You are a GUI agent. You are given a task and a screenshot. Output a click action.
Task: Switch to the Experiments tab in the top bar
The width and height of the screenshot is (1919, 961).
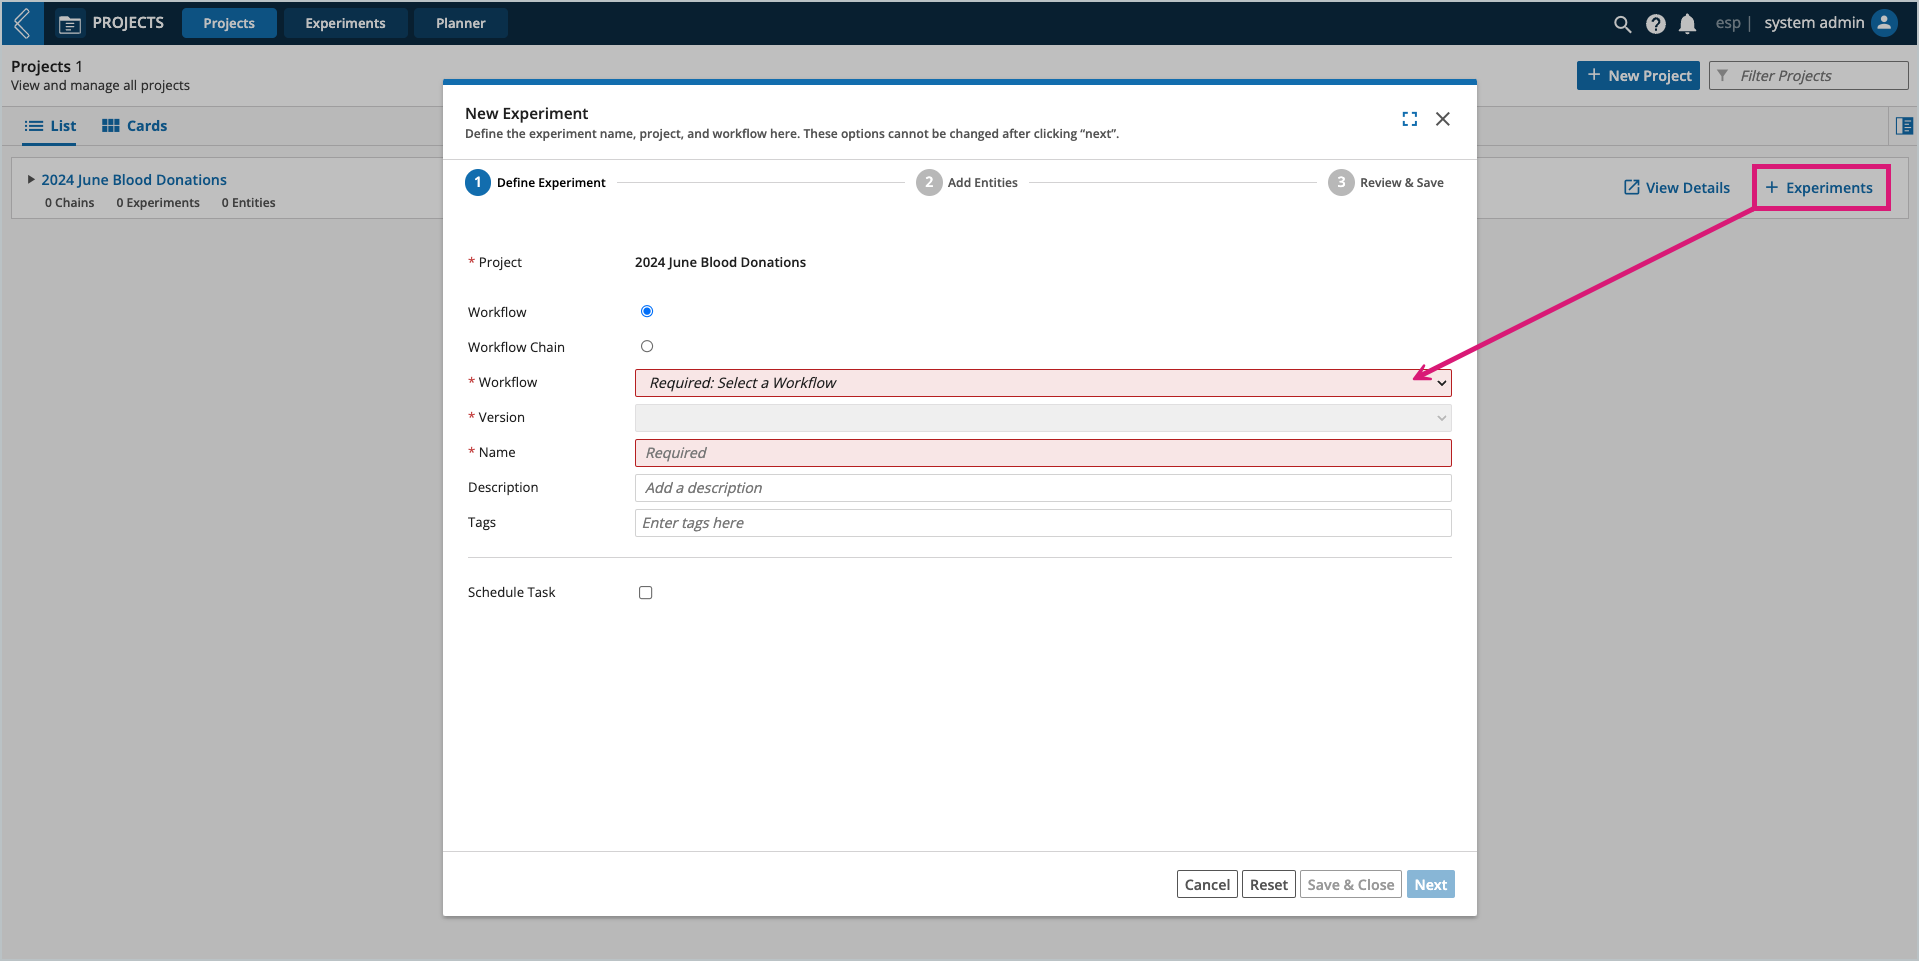click(345, 23)
